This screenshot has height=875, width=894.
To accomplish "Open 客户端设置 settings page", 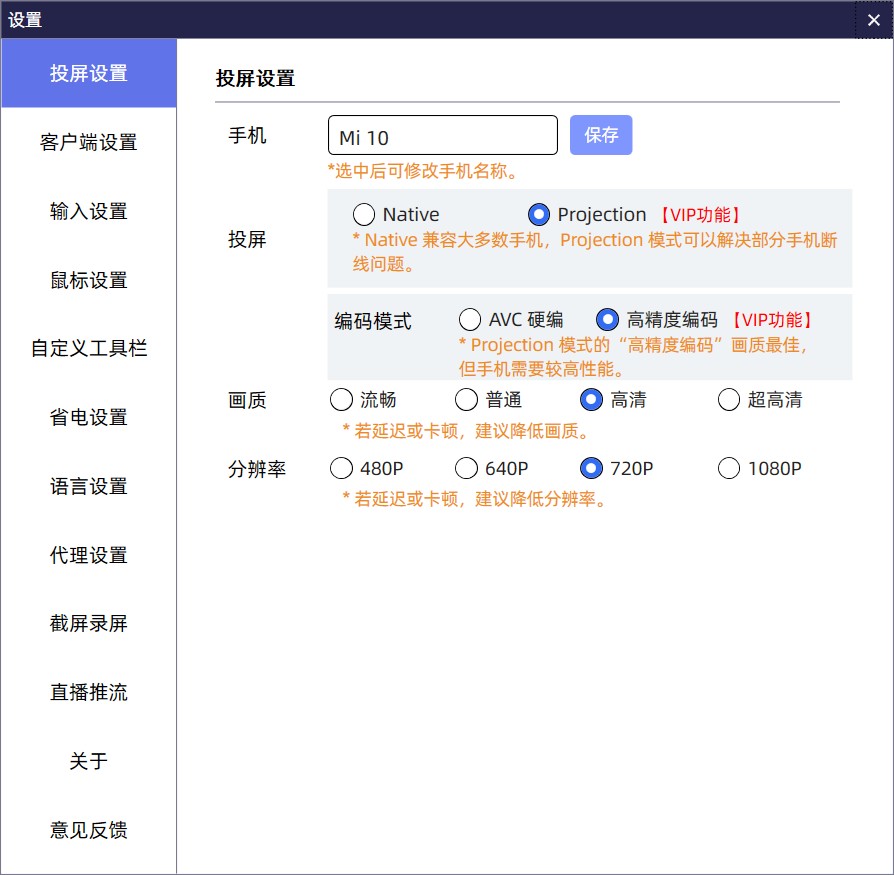I will coord(88,142).
